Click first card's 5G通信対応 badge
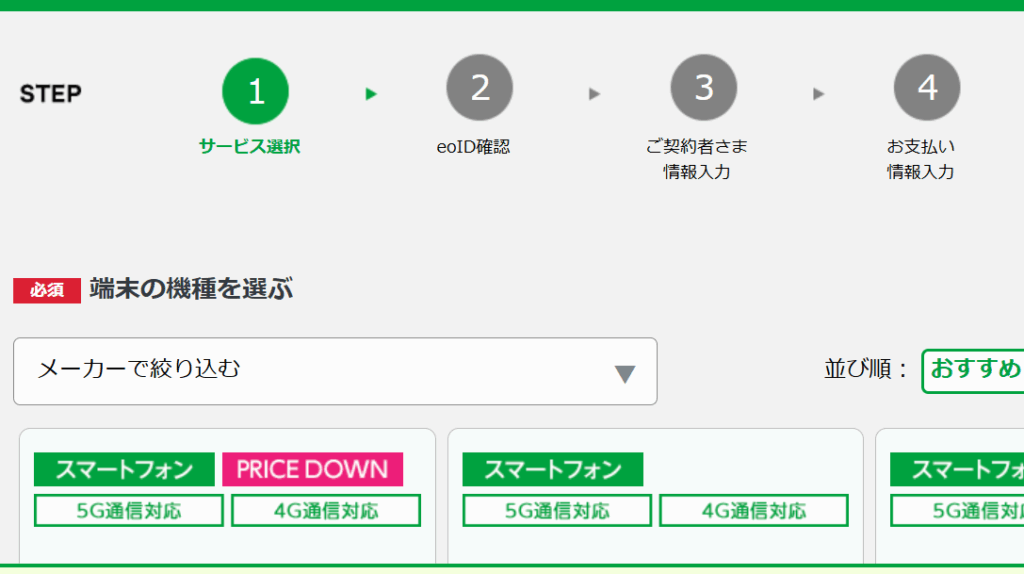The image size is (1024, 574). click(129, 510)
